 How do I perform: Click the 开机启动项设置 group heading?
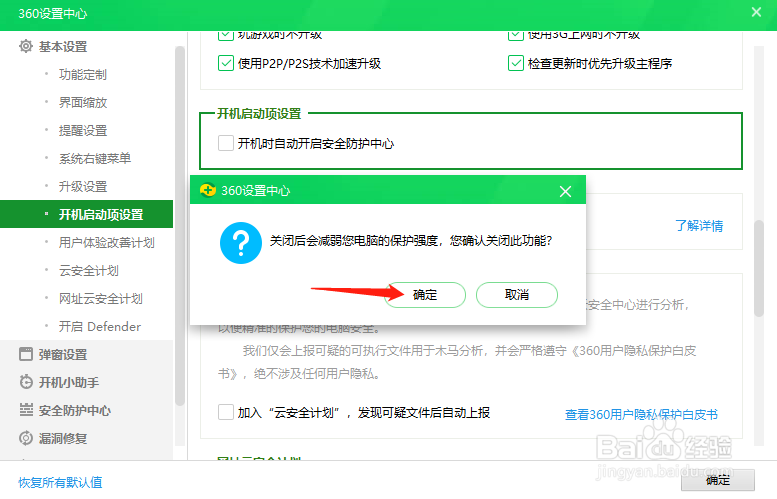pyautogui.click(x=259, y=113)
